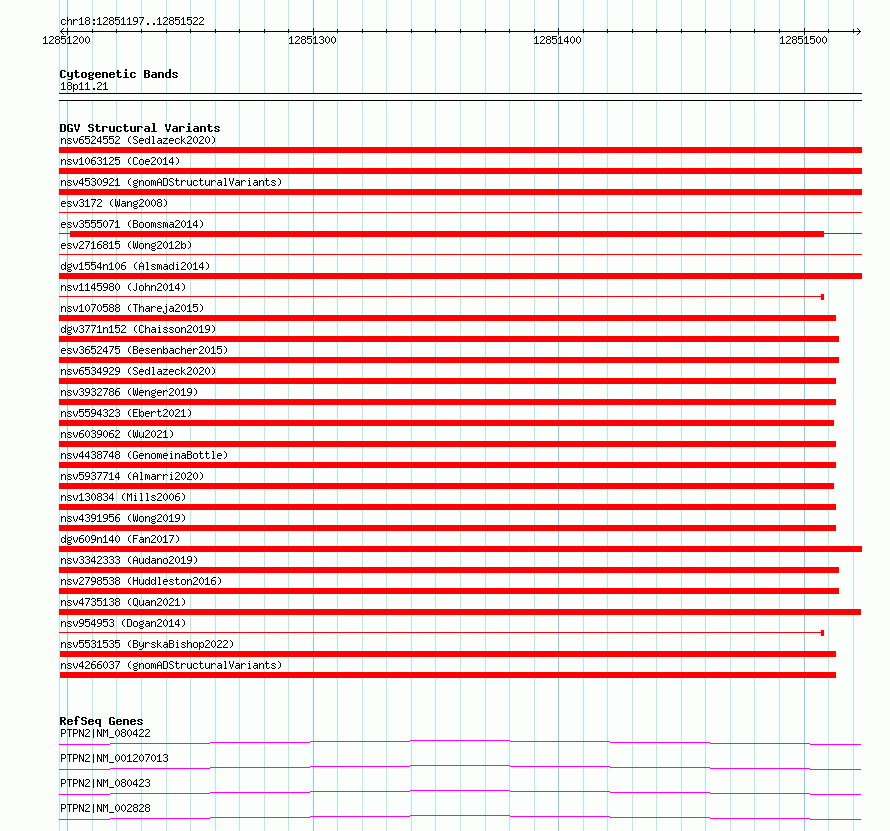This screenshot has height=831, width=890.
Task: Select nsv5531535 (ByrskaBishop2022) label
Action: [x=147, y=644]
